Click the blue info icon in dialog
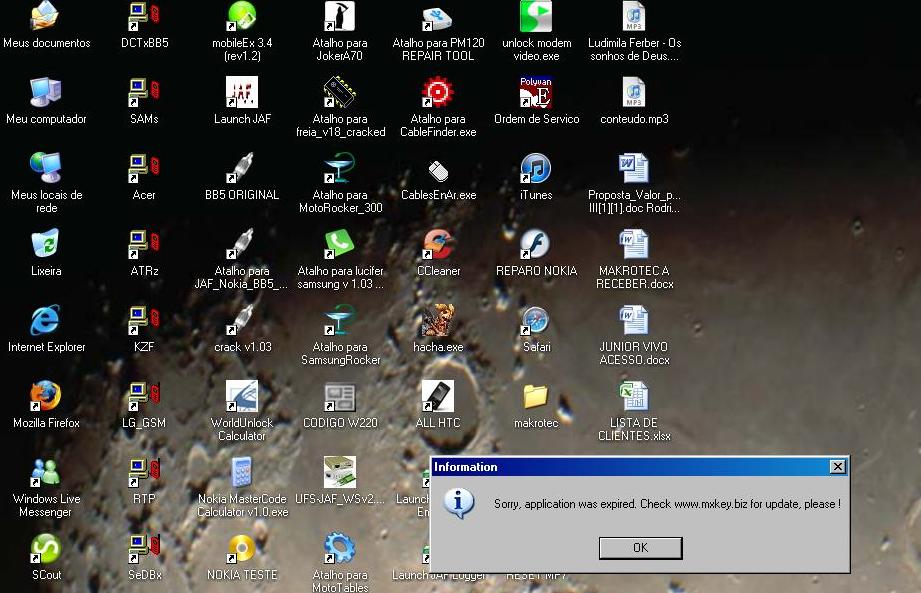921x593 pixels. click(x=459, y=503)
